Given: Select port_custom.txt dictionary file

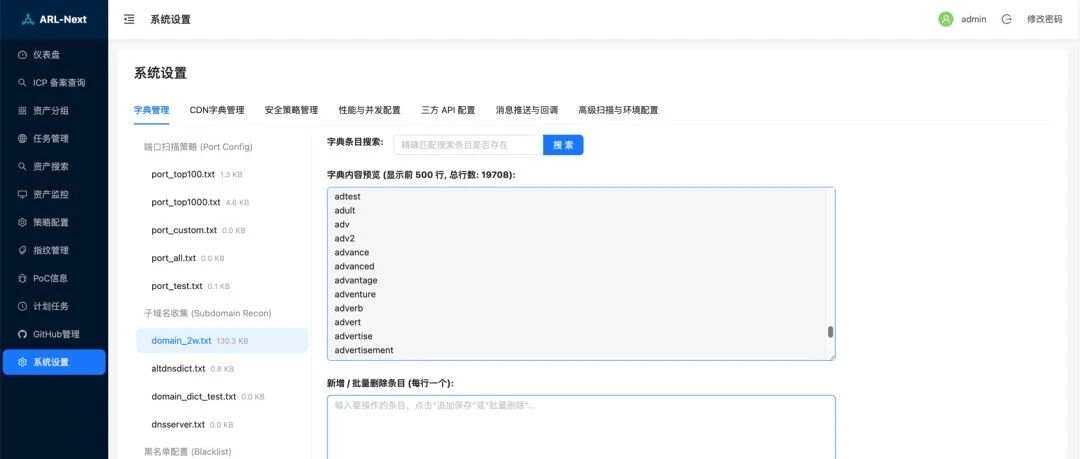Looking at the screenshot, I should (222, 230).
